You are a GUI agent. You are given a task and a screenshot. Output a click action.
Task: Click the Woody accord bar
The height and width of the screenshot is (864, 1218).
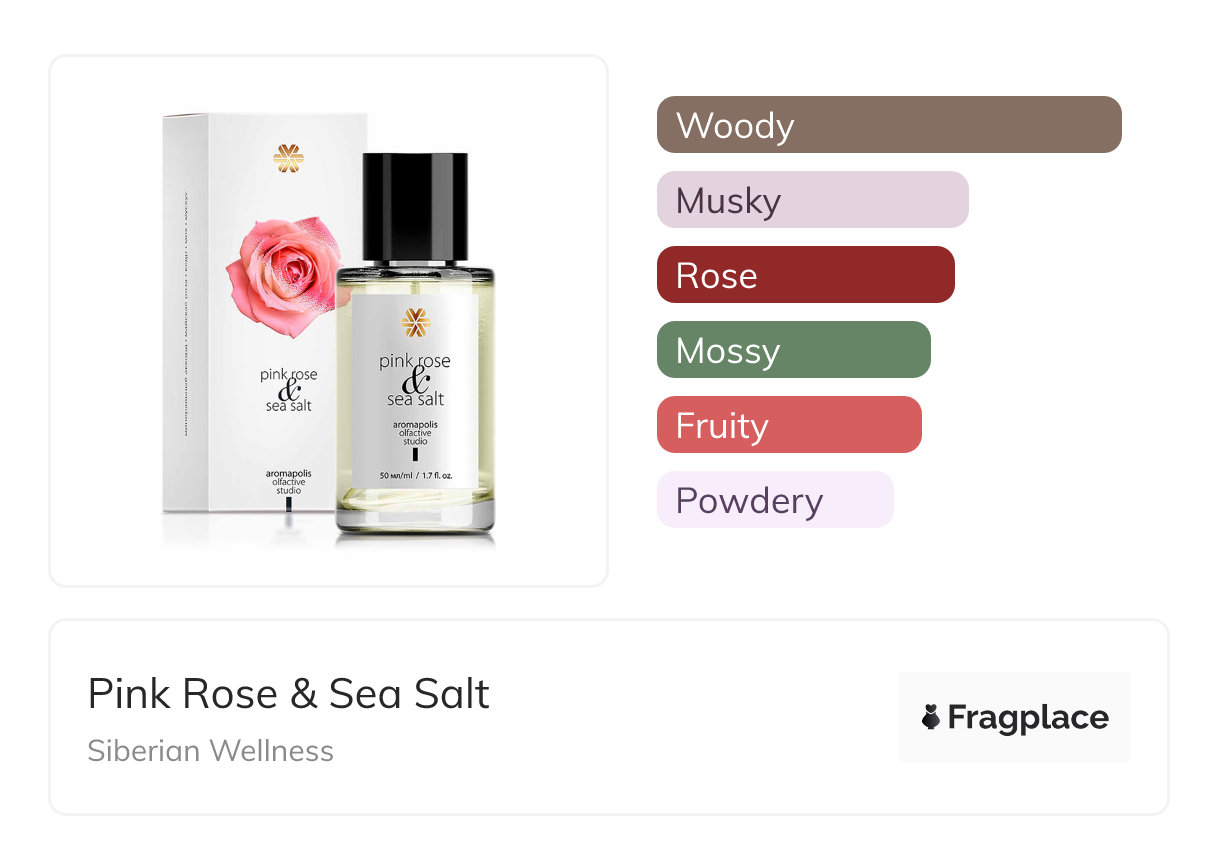[889, 125]
